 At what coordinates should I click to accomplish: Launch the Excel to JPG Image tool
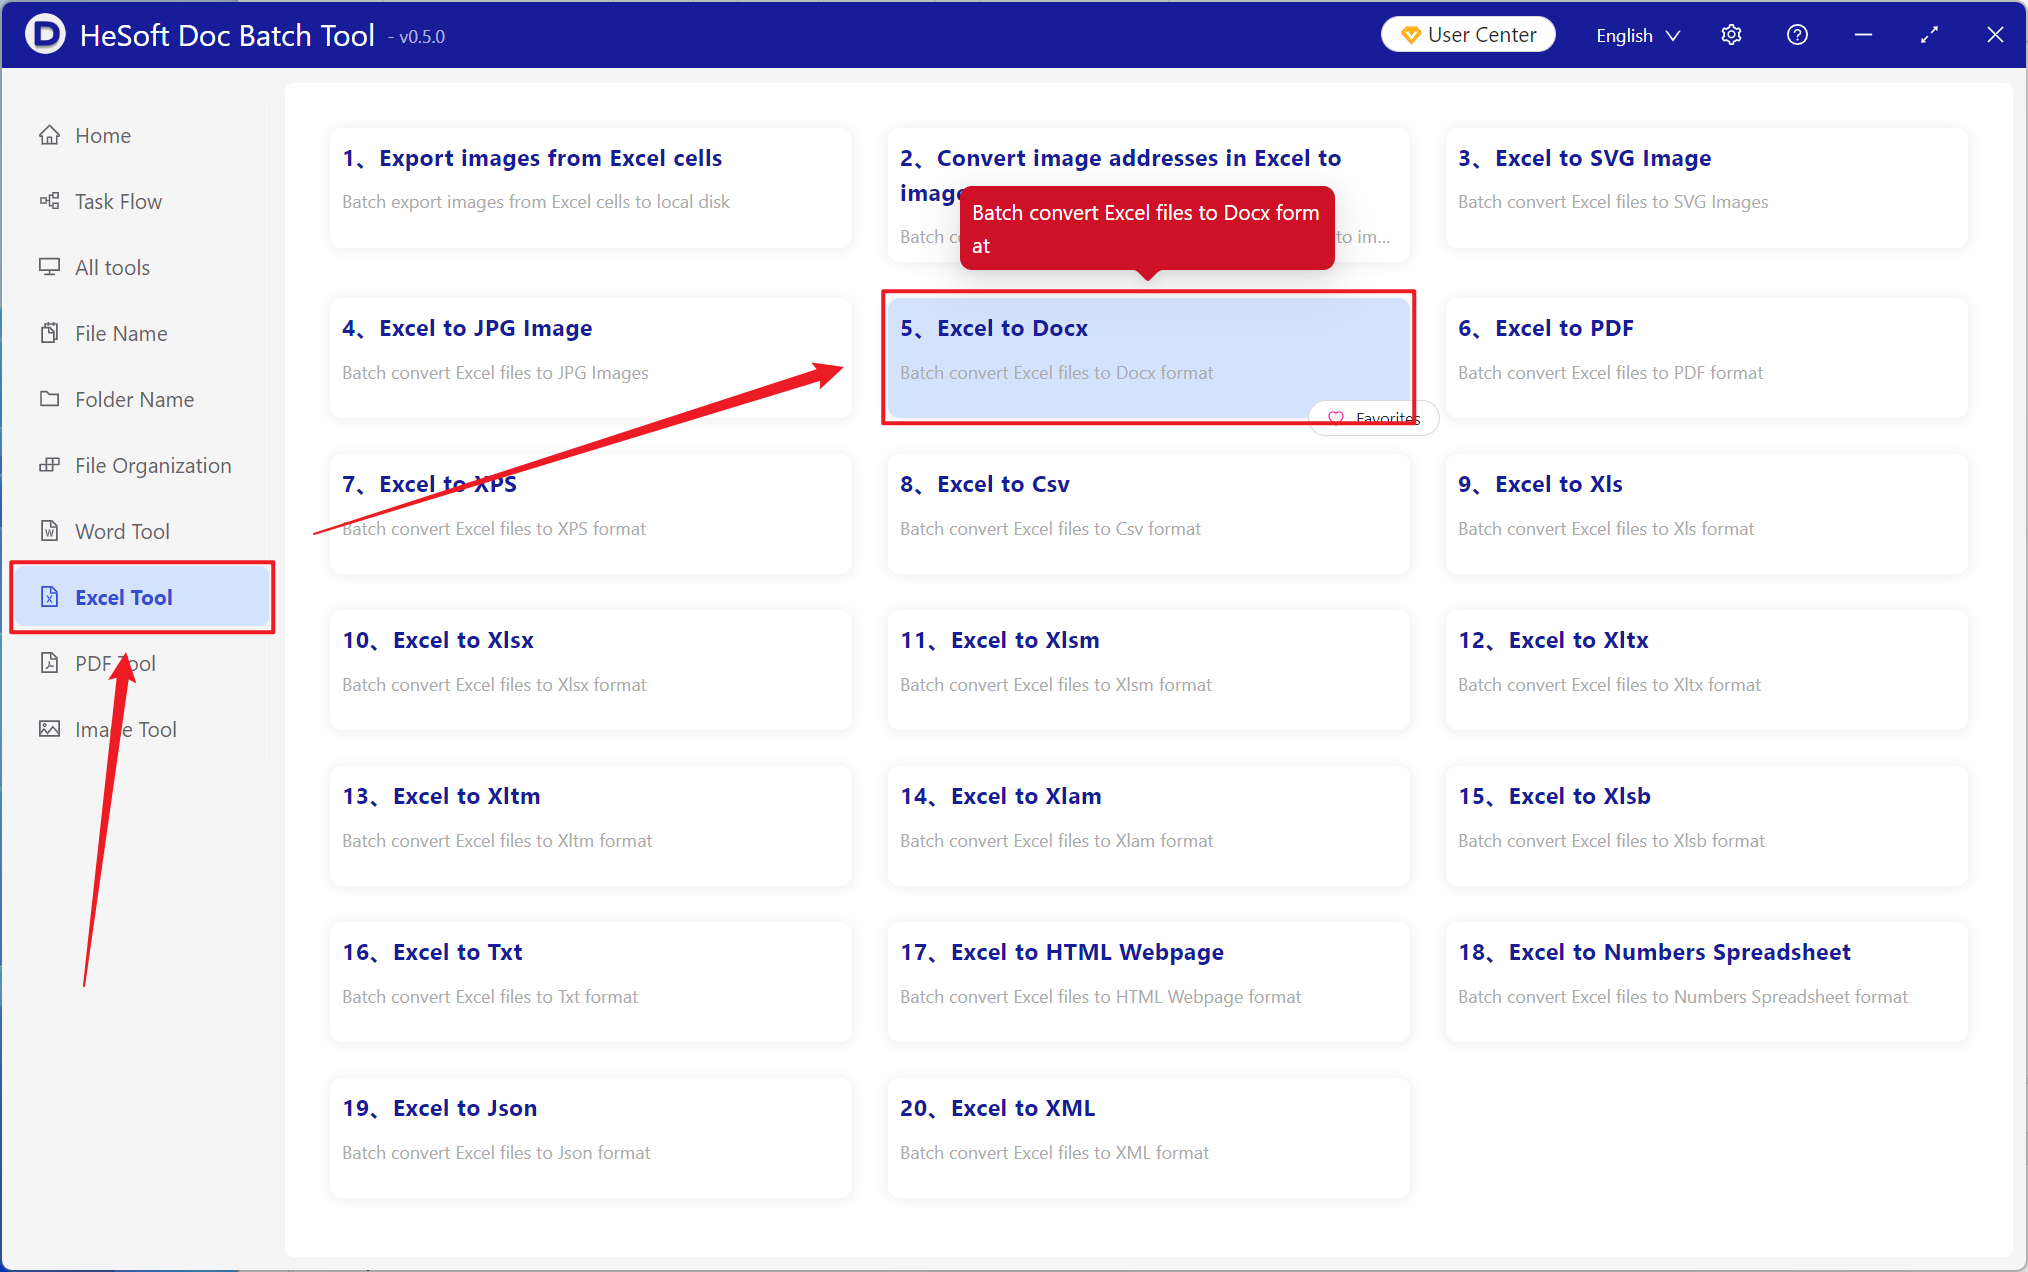pyautogui.click(x=590, y=358)
